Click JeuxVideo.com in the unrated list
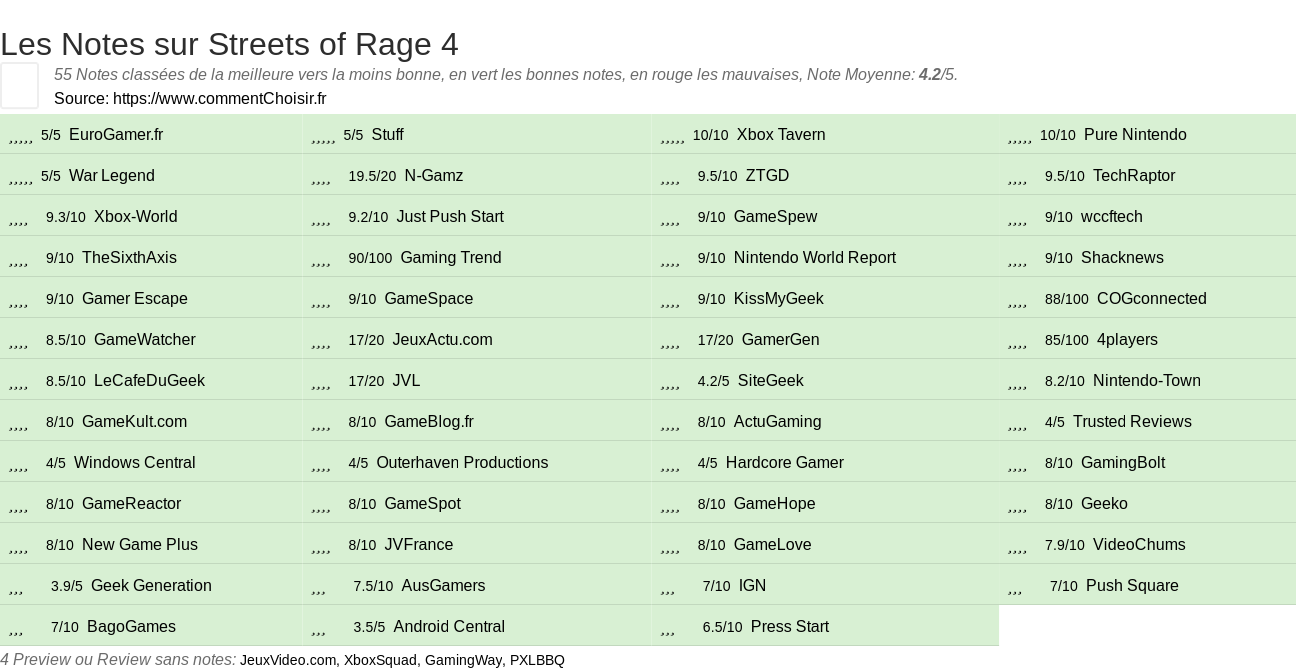This screenshot has width=1296, height=671. pos(288,660)
